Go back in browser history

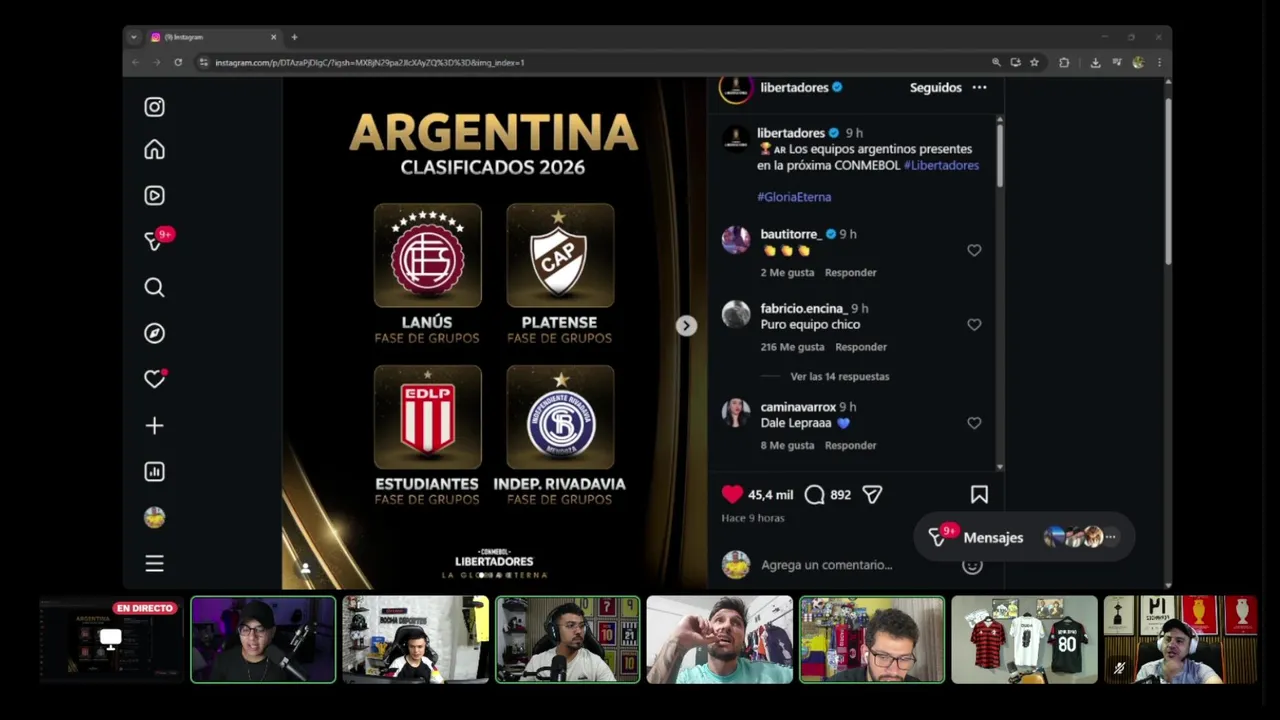(135, 62)
